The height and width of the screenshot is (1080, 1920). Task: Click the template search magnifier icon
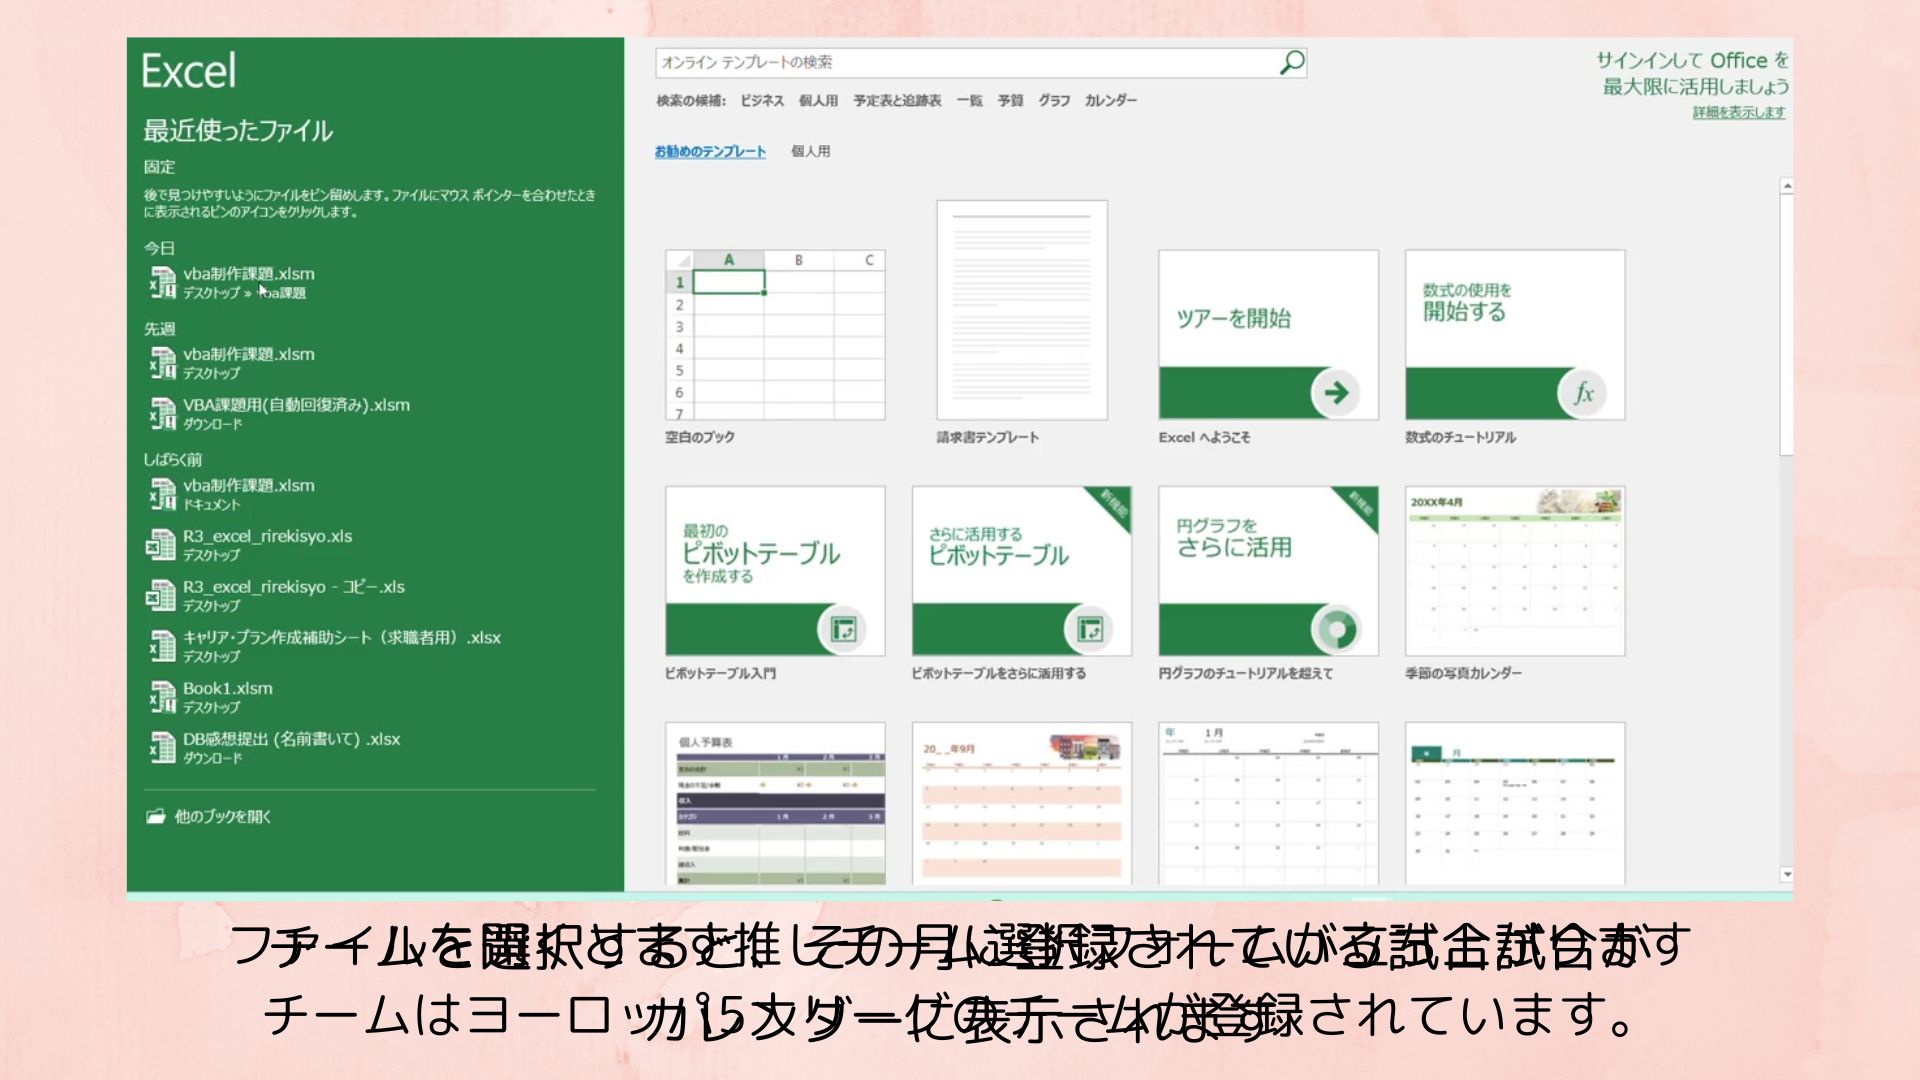click(1292, 63)
